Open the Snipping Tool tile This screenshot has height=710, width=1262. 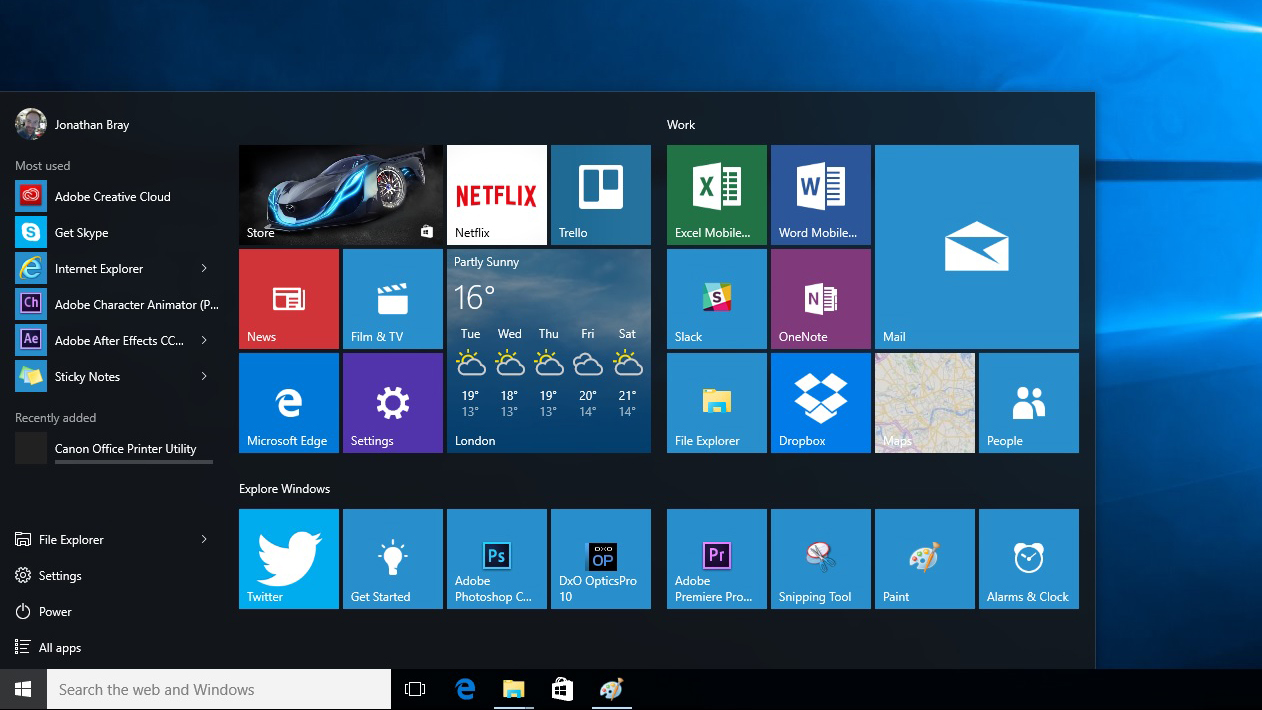pyautogui.click(x=820, y=558)
